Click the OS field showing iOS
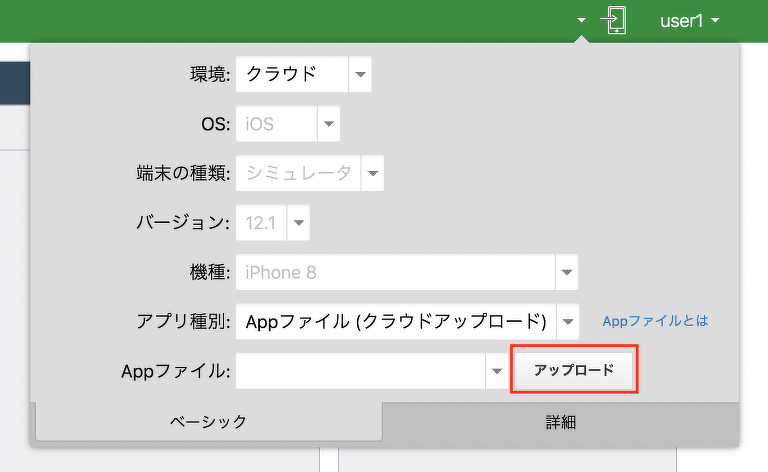 coord(276,125)
